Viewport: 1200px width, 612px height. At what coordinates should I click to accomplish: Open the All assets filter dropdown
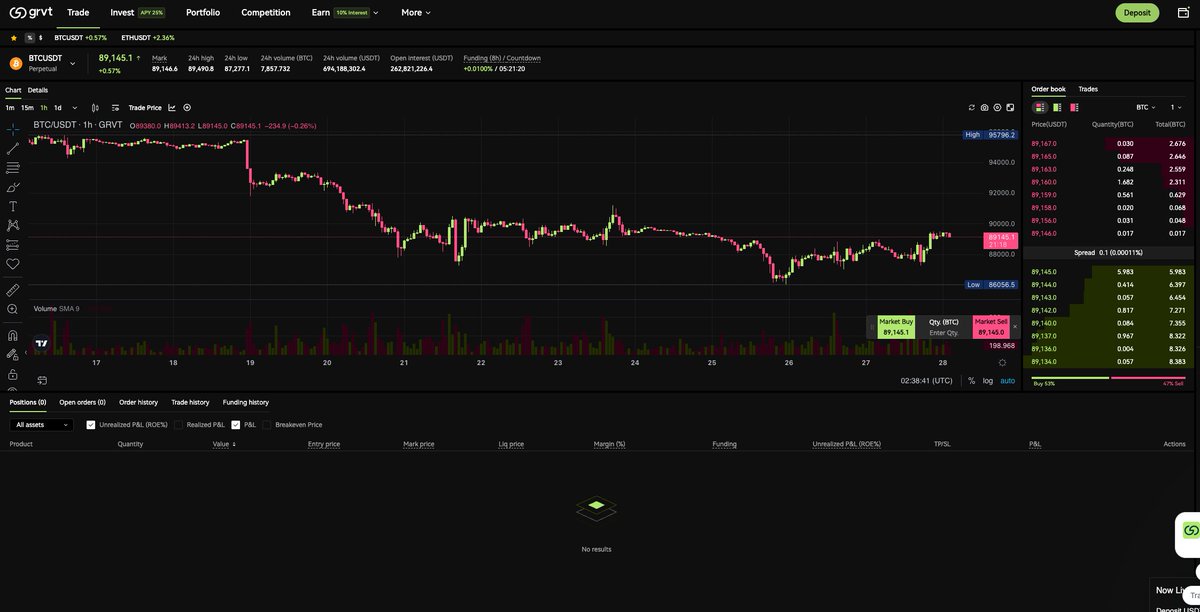41,425
